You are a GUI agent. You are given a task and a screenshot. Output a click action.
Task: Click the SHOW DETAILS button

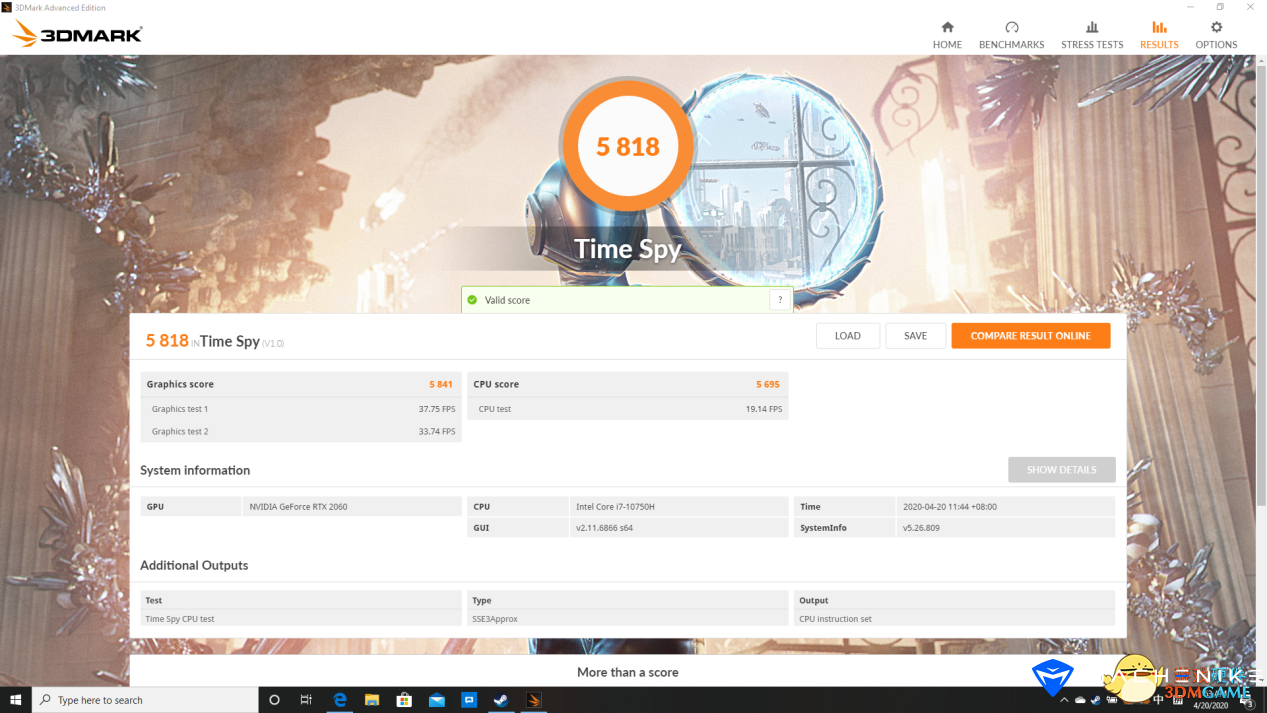pyautogui.click(x=1061, y=470)
